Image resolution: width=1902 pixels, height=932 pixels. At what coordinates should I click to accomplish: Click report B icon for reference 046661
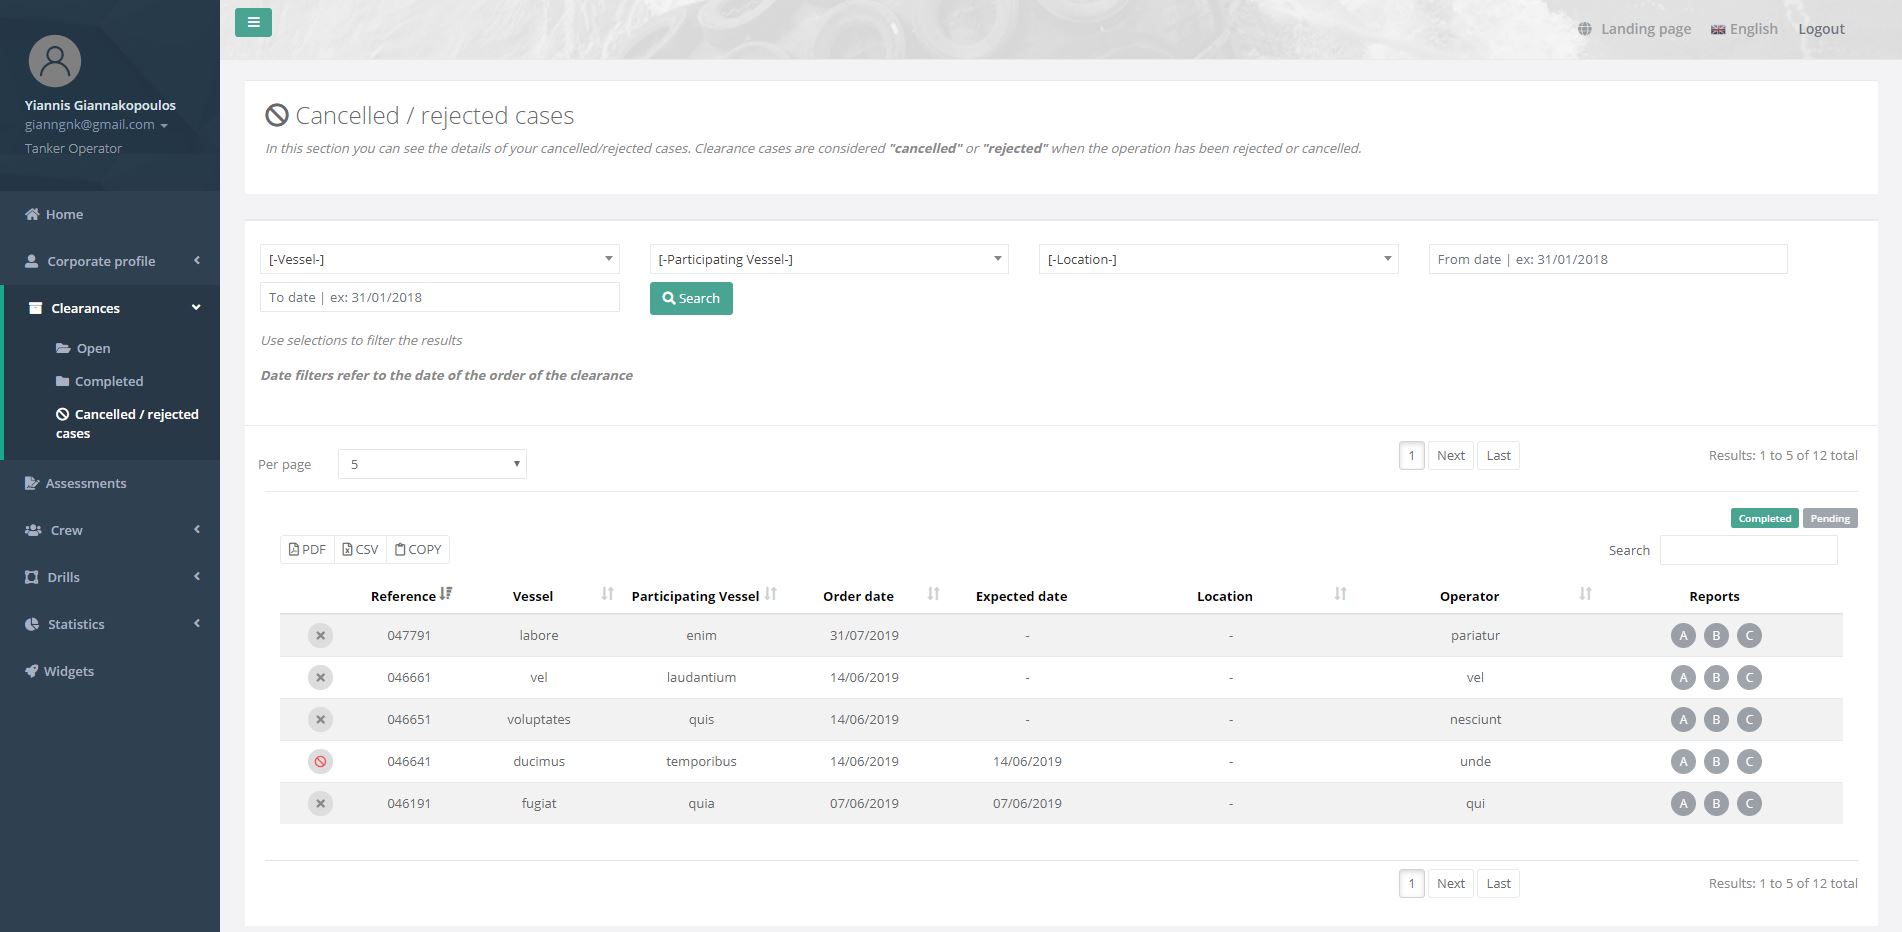click(1716, 678)
